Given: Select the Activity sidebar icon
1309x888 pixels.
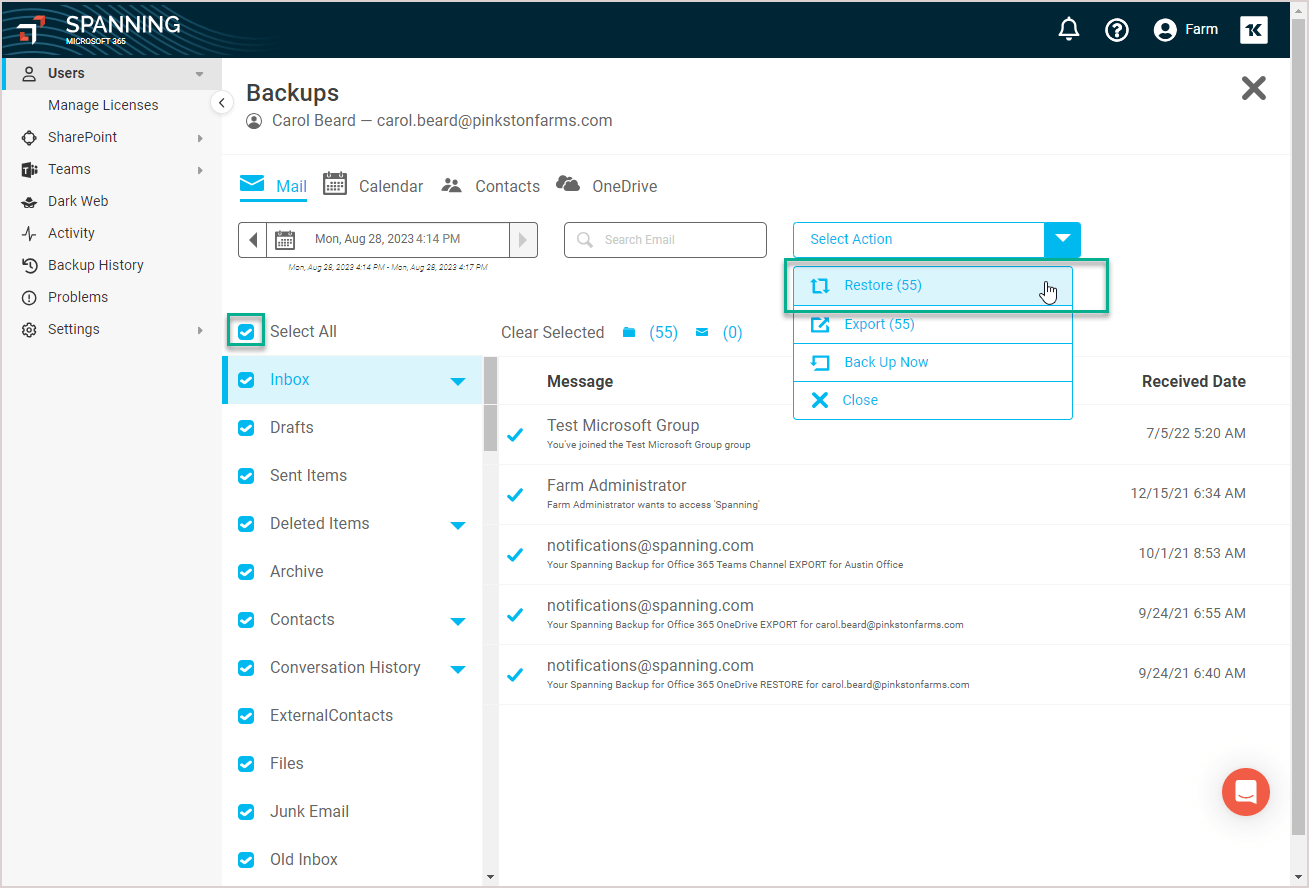Looking at the screenshot, I should pos(30,233).
